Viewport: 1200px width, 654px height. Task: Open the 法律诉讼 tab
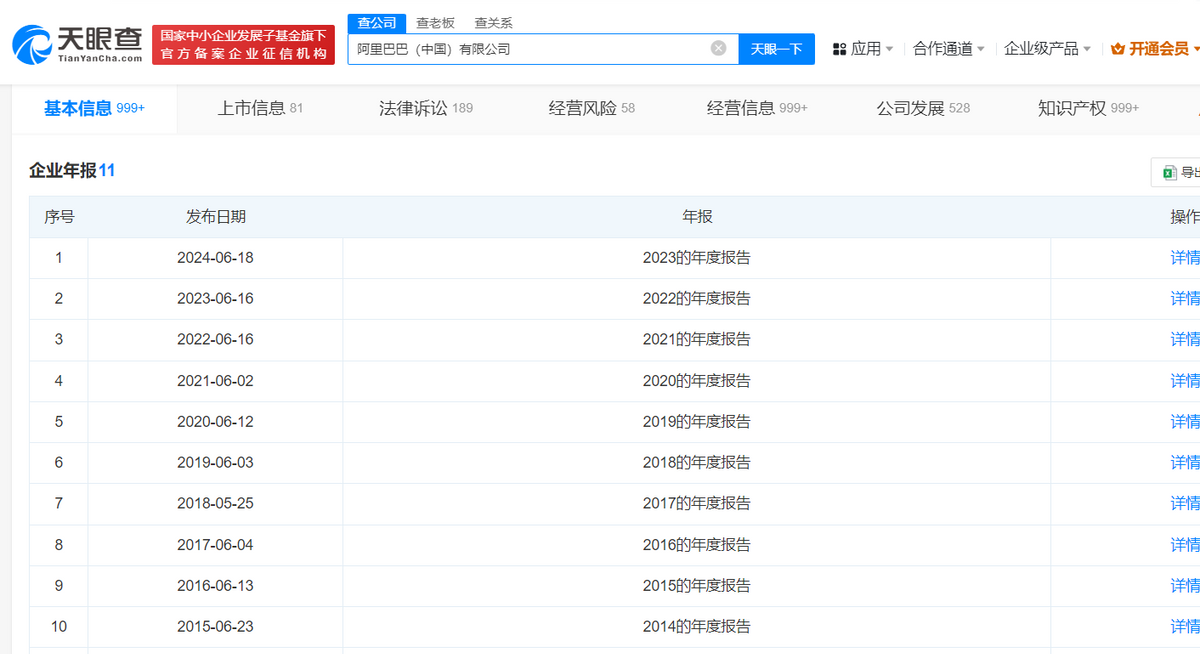(x=425, y=108)
